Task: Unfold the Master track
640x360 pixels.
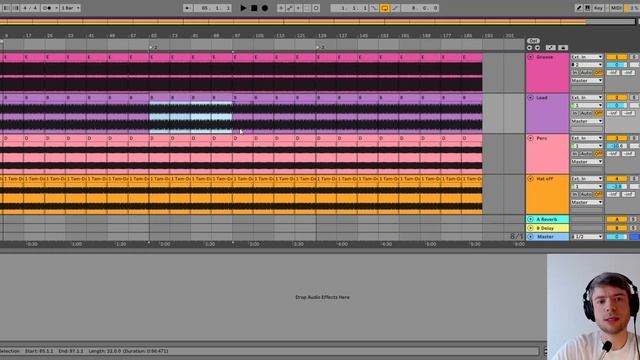Action: 531,237
